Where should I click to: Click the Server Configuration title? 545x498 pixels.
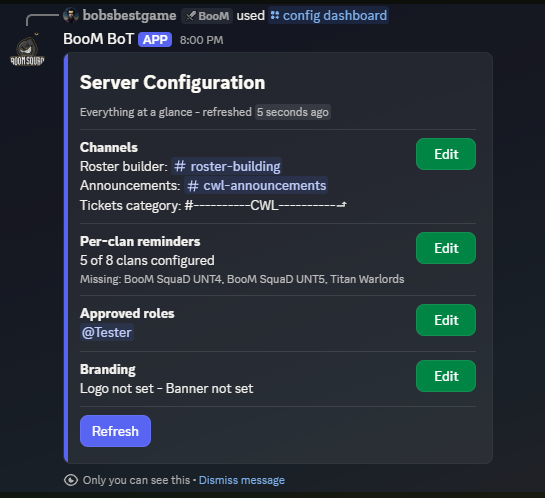tap(172, 83)
